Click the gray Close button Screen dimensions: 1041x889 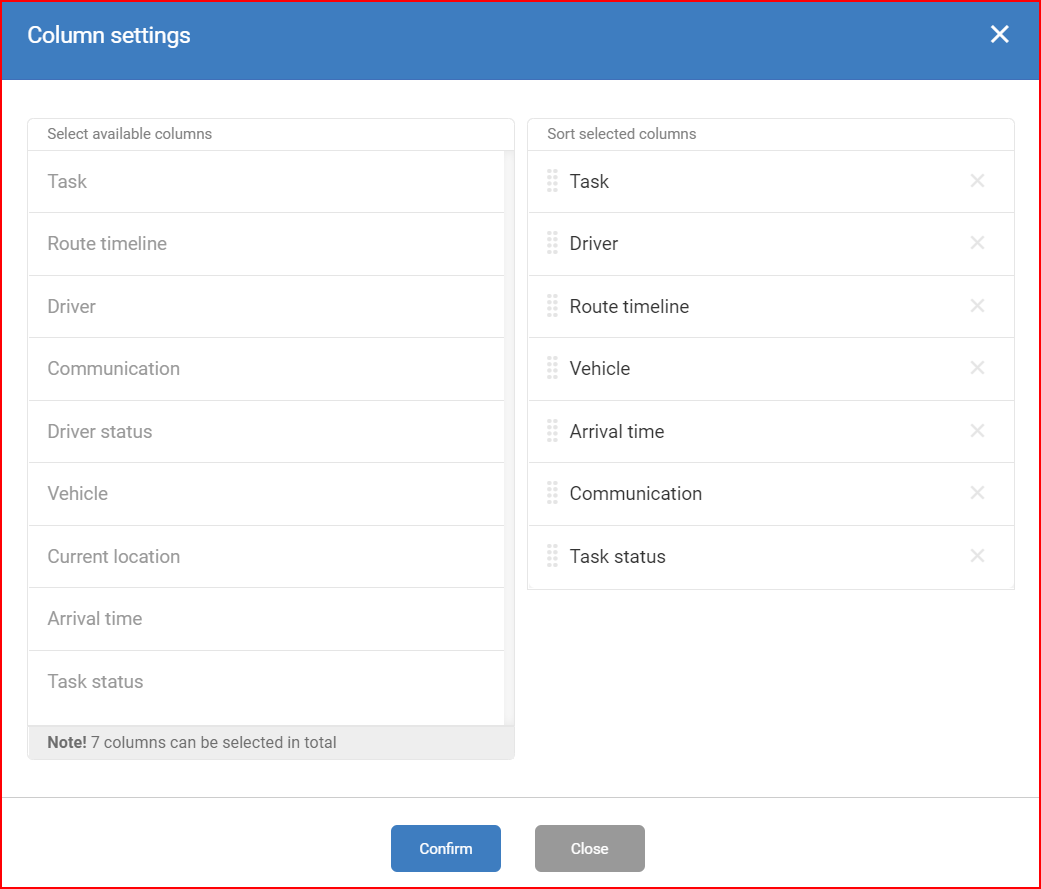point(590,849)
